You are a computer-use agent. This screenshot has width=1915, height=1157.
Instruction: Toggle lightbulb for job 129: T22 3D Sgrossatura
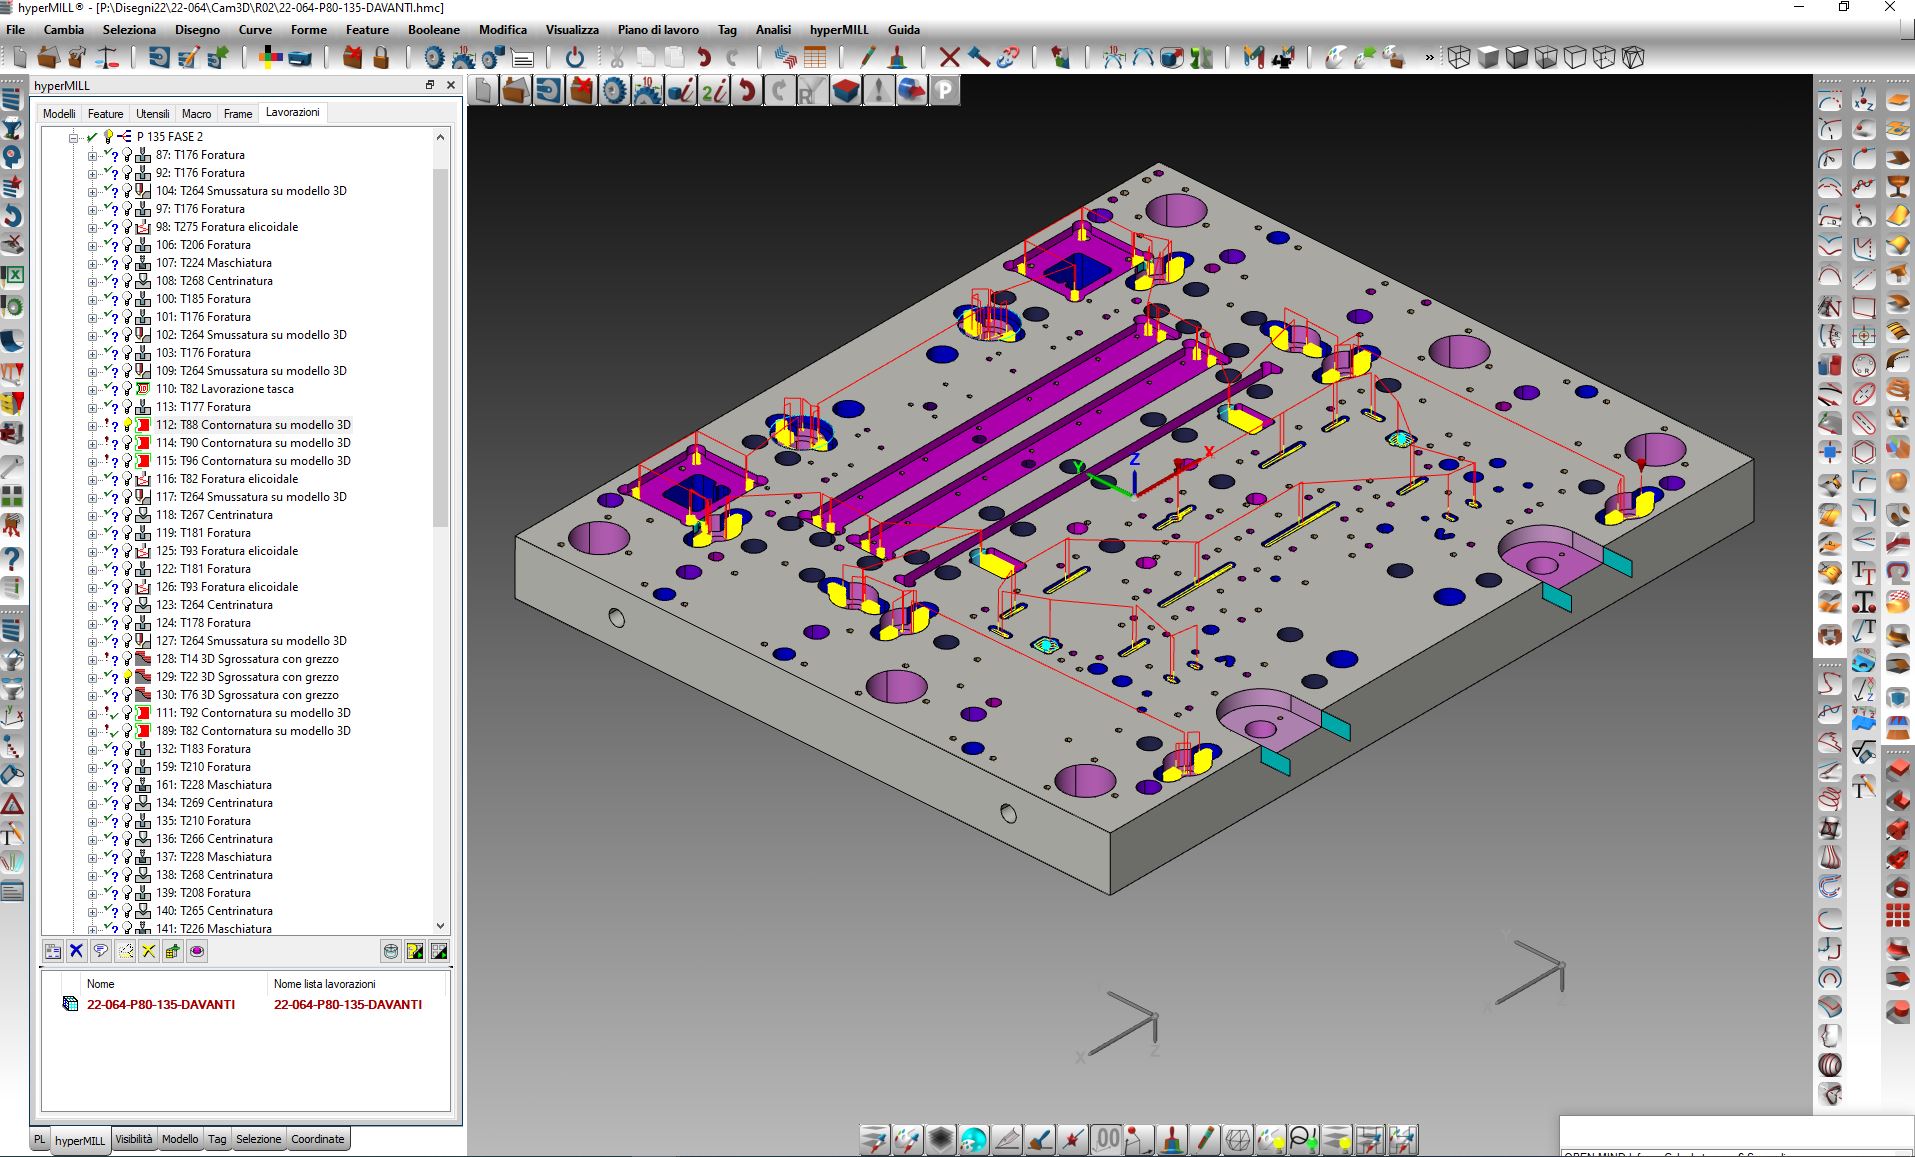tap(127, 677)
